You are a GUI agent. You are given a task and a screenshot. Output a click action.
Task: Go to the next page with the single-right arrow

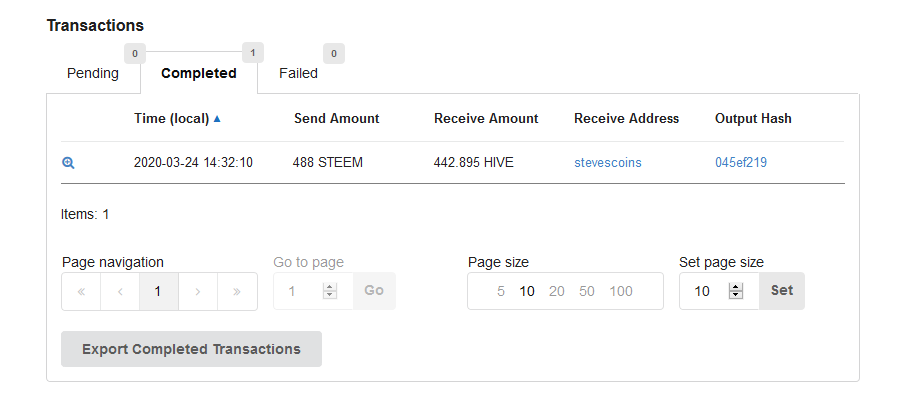pyautogui.click(x=198, y=291)
